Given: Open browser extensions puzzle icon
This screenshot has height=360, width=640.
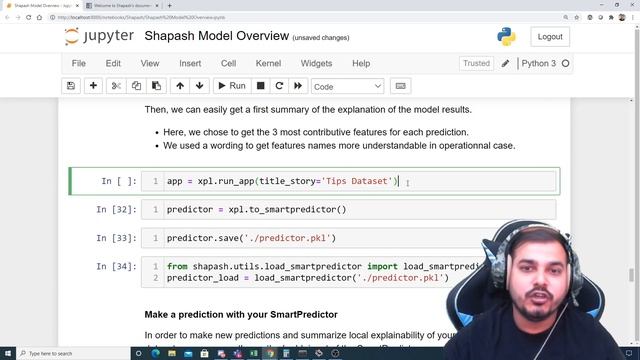Looking at the screenshot, I should [x=611, y=17].
